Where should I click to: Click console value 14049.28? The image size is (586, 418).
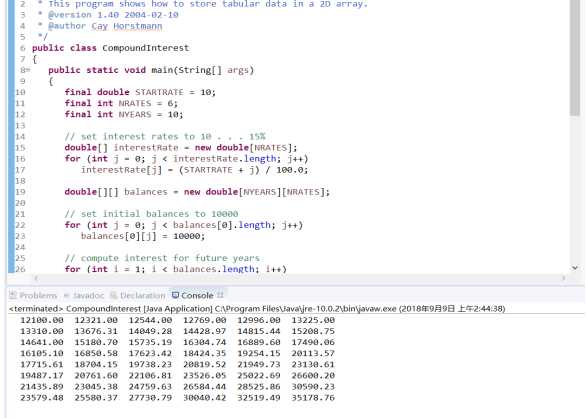pos(150,331)
